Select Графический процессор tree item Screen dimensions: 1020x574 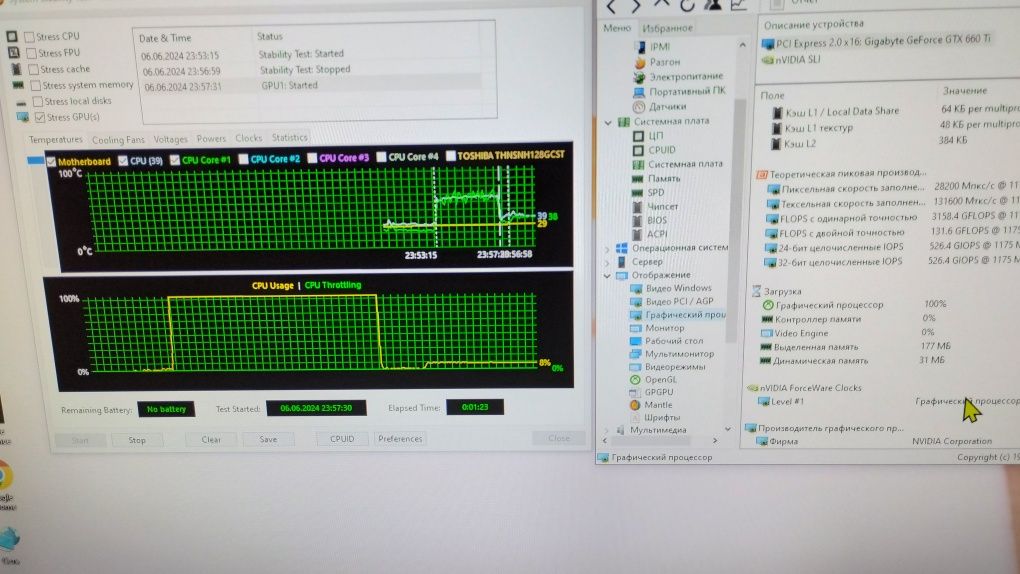coord(678,315)
